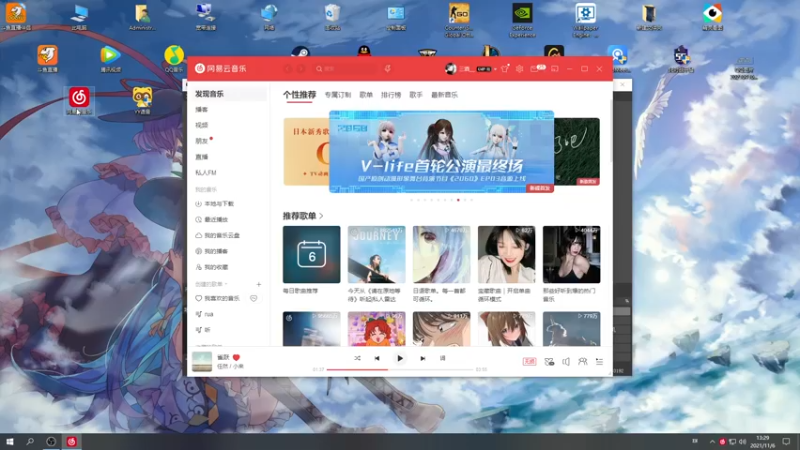Click the V-life center banner
This screenshot has height=450, width=800.
coord(441,152)
